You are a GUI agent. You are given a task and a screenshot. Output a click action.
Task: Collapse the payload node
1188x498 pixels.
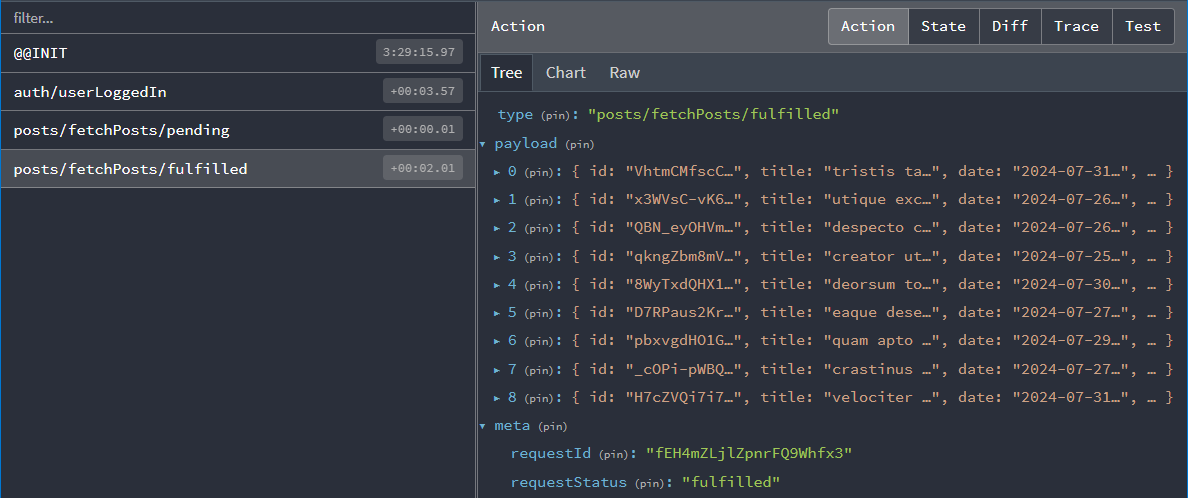coord(483,144)
